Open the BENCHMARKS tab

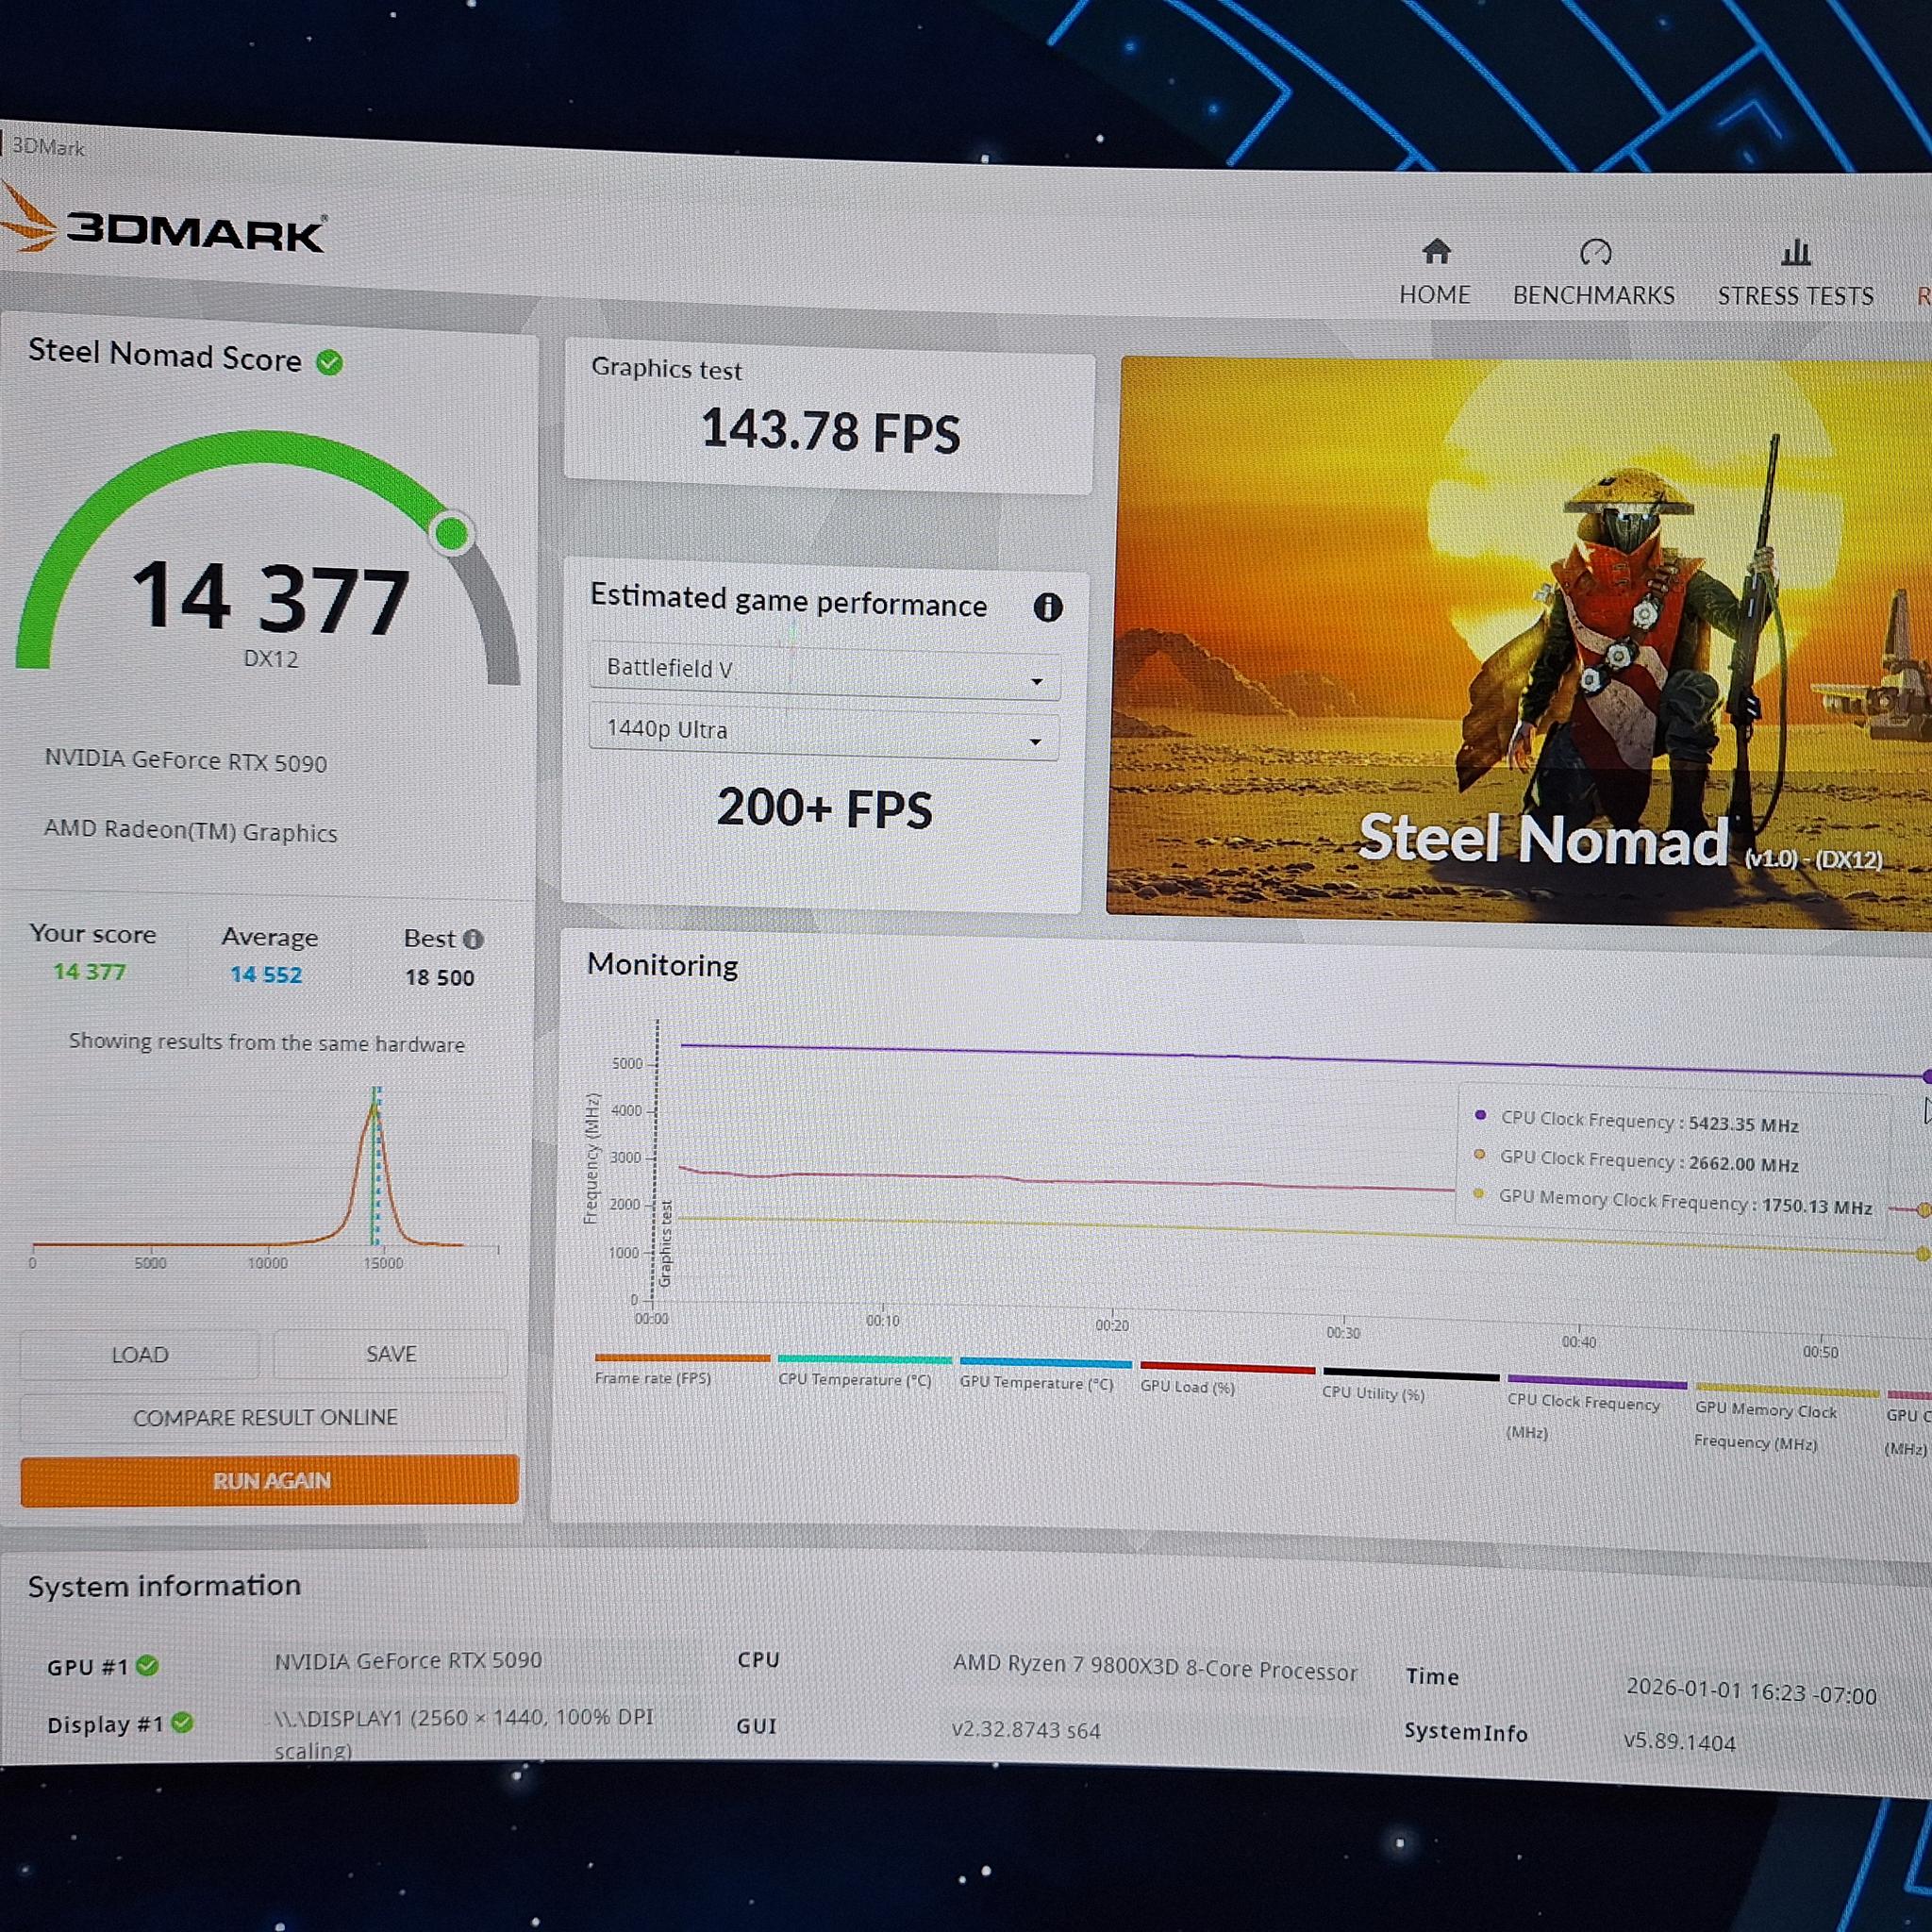1593,273
